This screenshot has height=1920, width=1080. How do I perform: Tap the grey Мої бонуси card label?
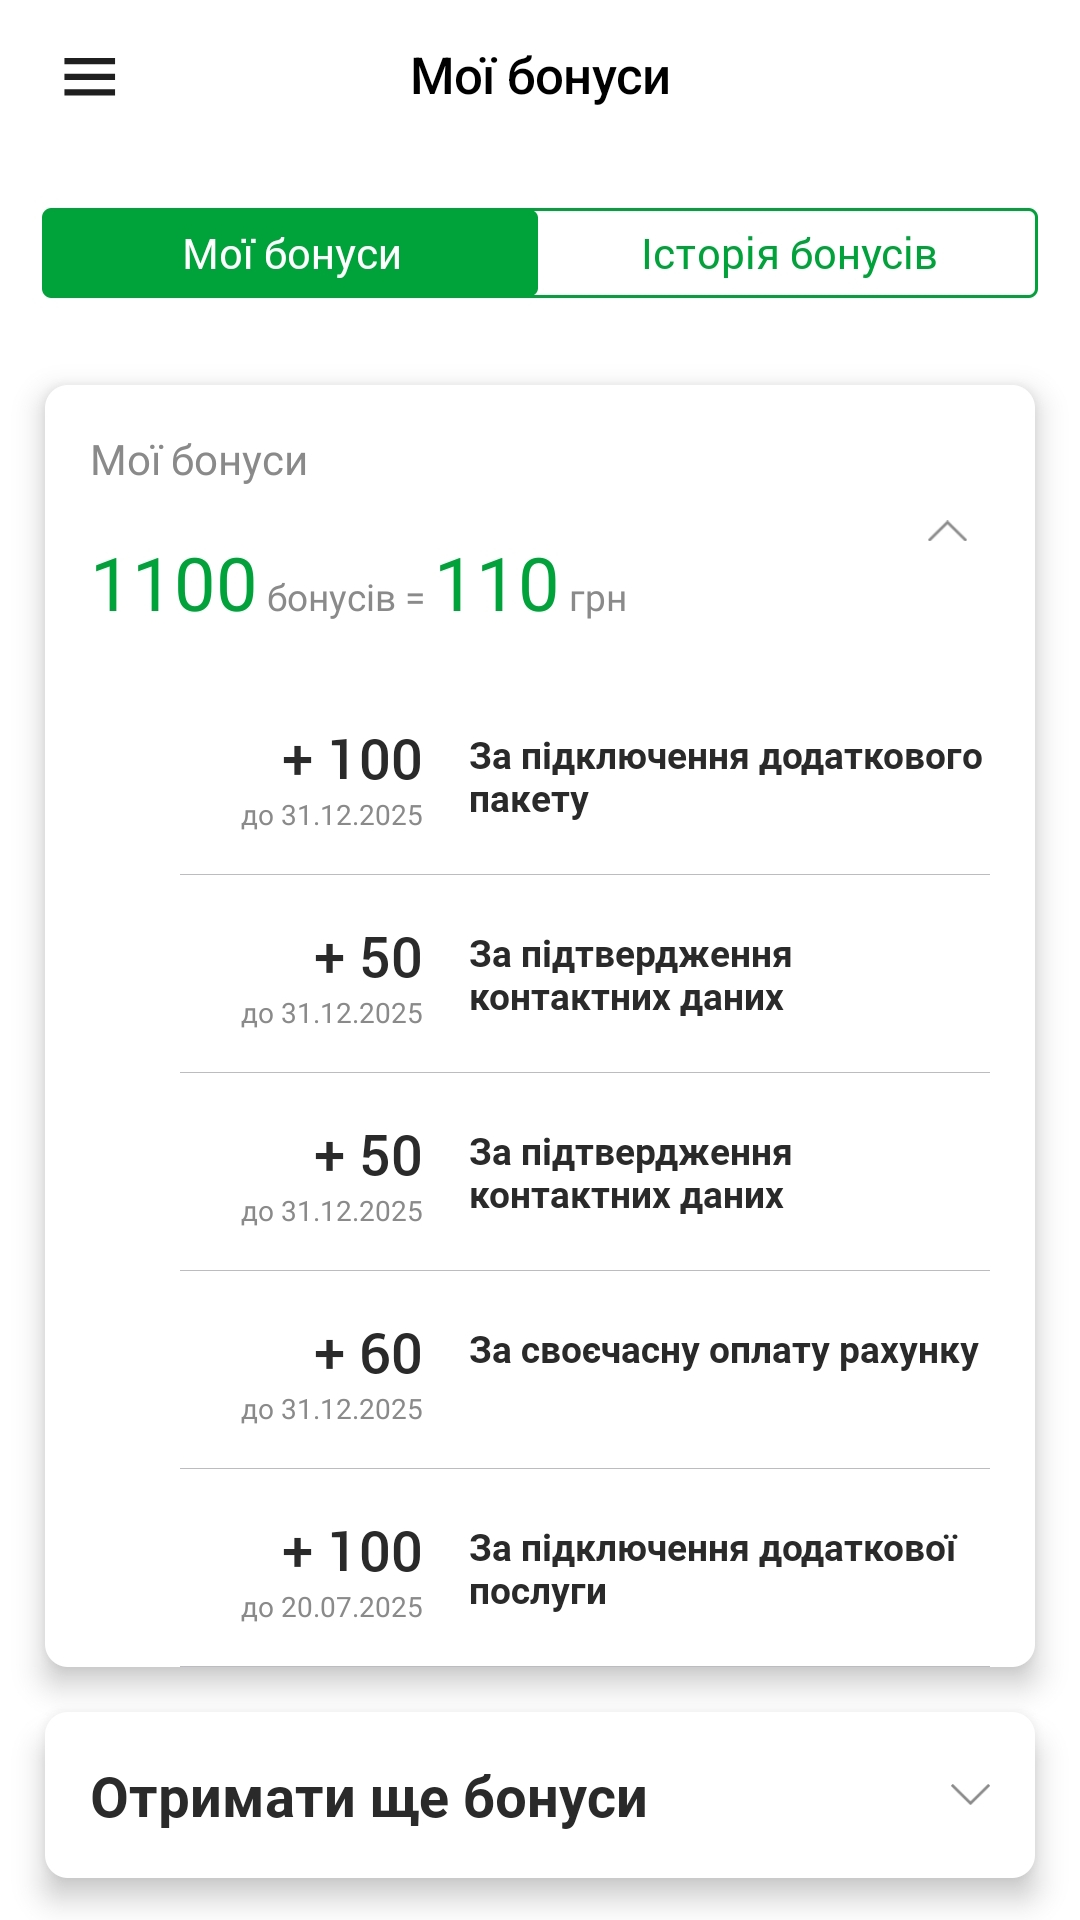tap(199, 461)
